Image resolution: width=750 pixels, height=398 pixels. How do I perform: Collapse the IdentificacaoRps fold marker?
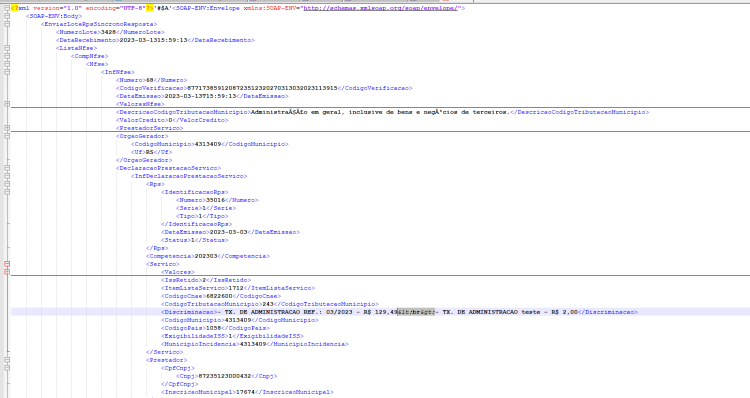pos(7,192)
